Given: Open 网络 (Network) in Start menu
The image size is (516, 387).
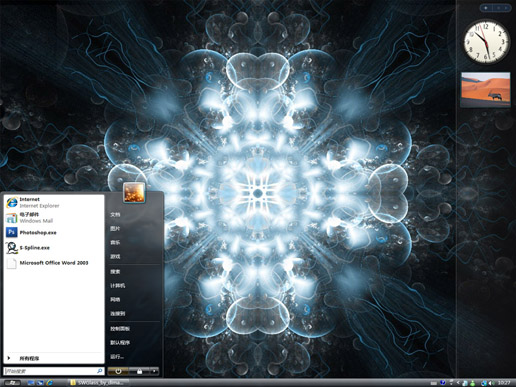Looking at the screenshot, I should pos(115,300).
